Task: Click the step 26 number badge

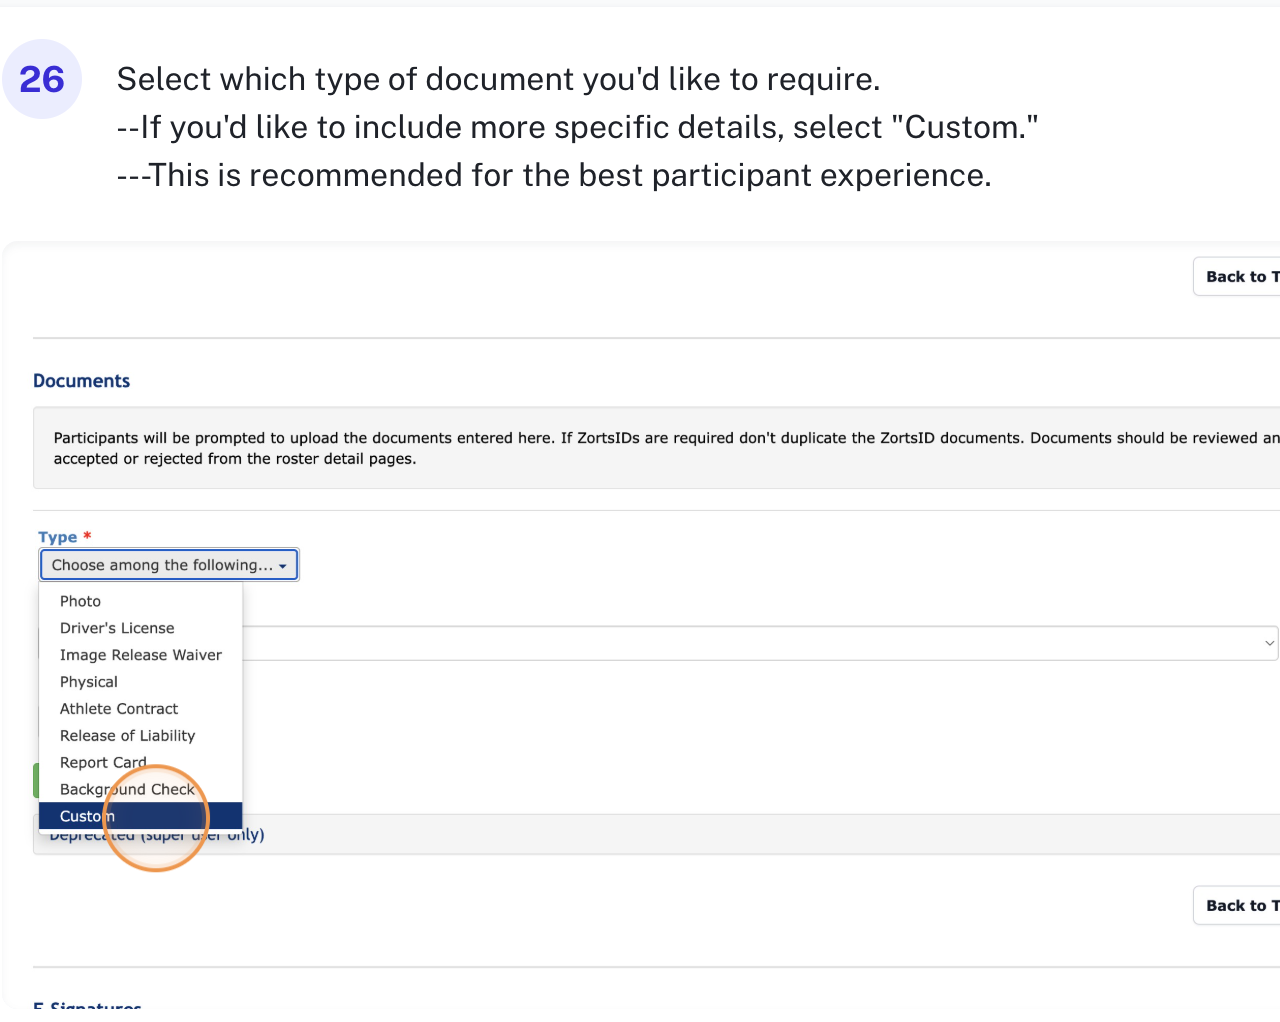Action: [42, 79]
